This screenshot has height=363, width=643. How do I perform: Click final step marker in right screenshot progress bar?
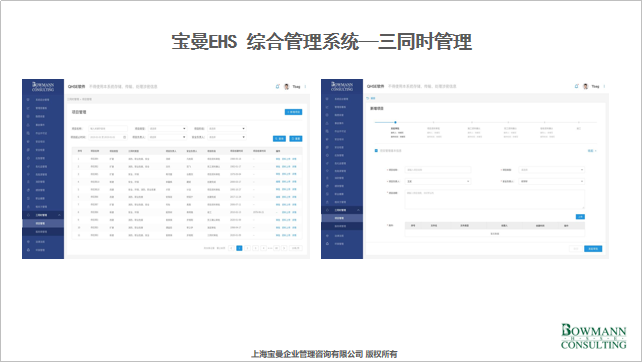[579, 122]
